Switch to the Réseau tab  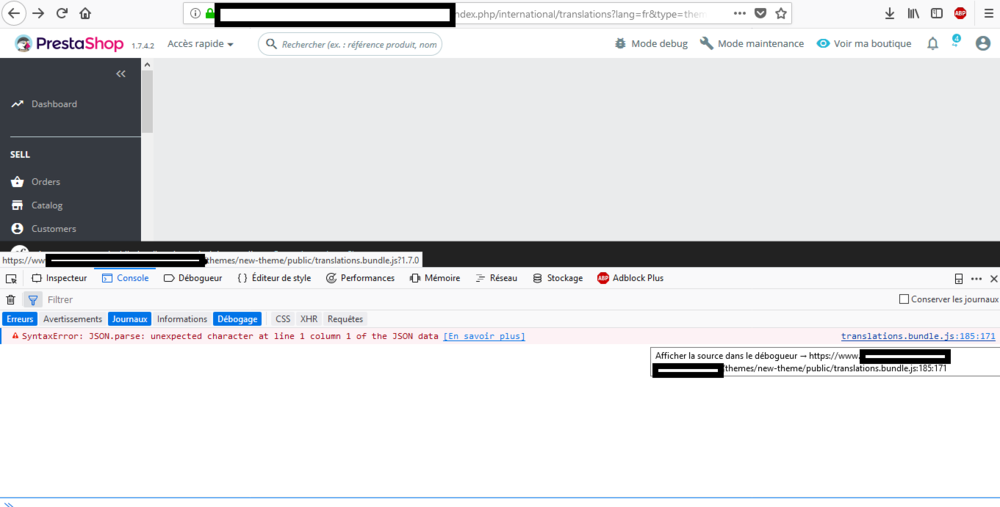click(x=497, y=278)
